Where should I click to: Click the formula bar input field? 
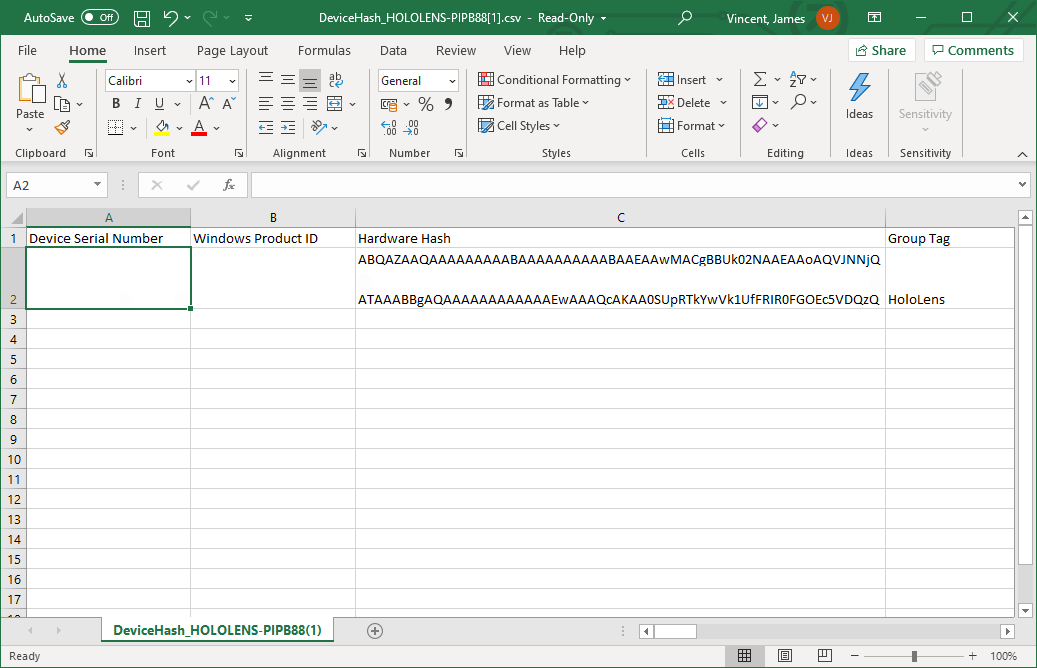pos(634,185)
